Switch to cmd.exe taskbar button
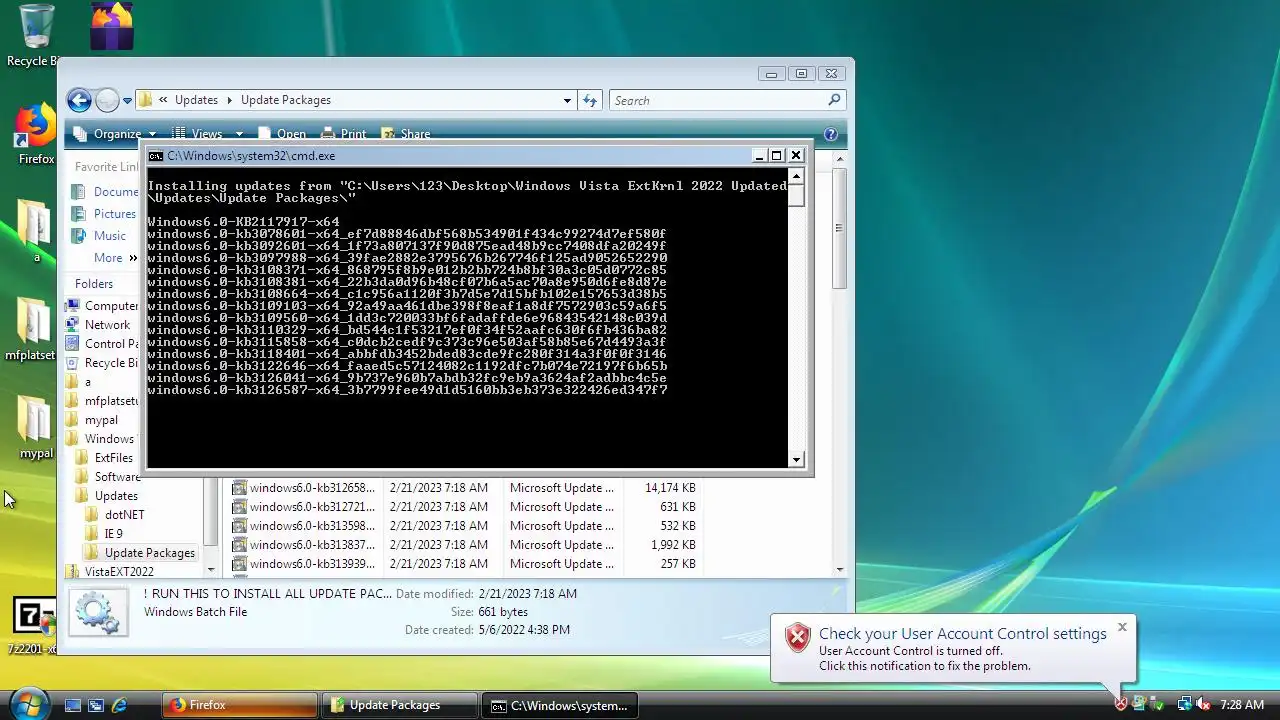The image size is (1280, 720). 559,705
